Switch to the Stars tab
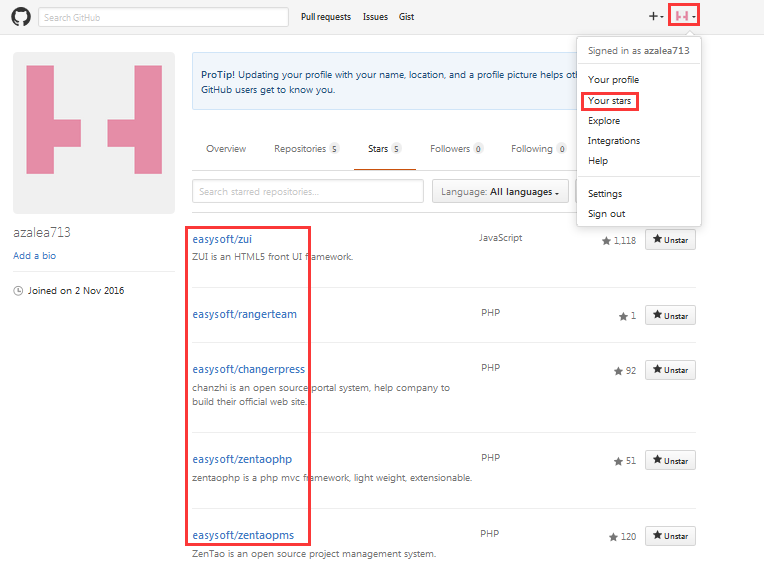The image size is (764, 582). tap(384, 149)
